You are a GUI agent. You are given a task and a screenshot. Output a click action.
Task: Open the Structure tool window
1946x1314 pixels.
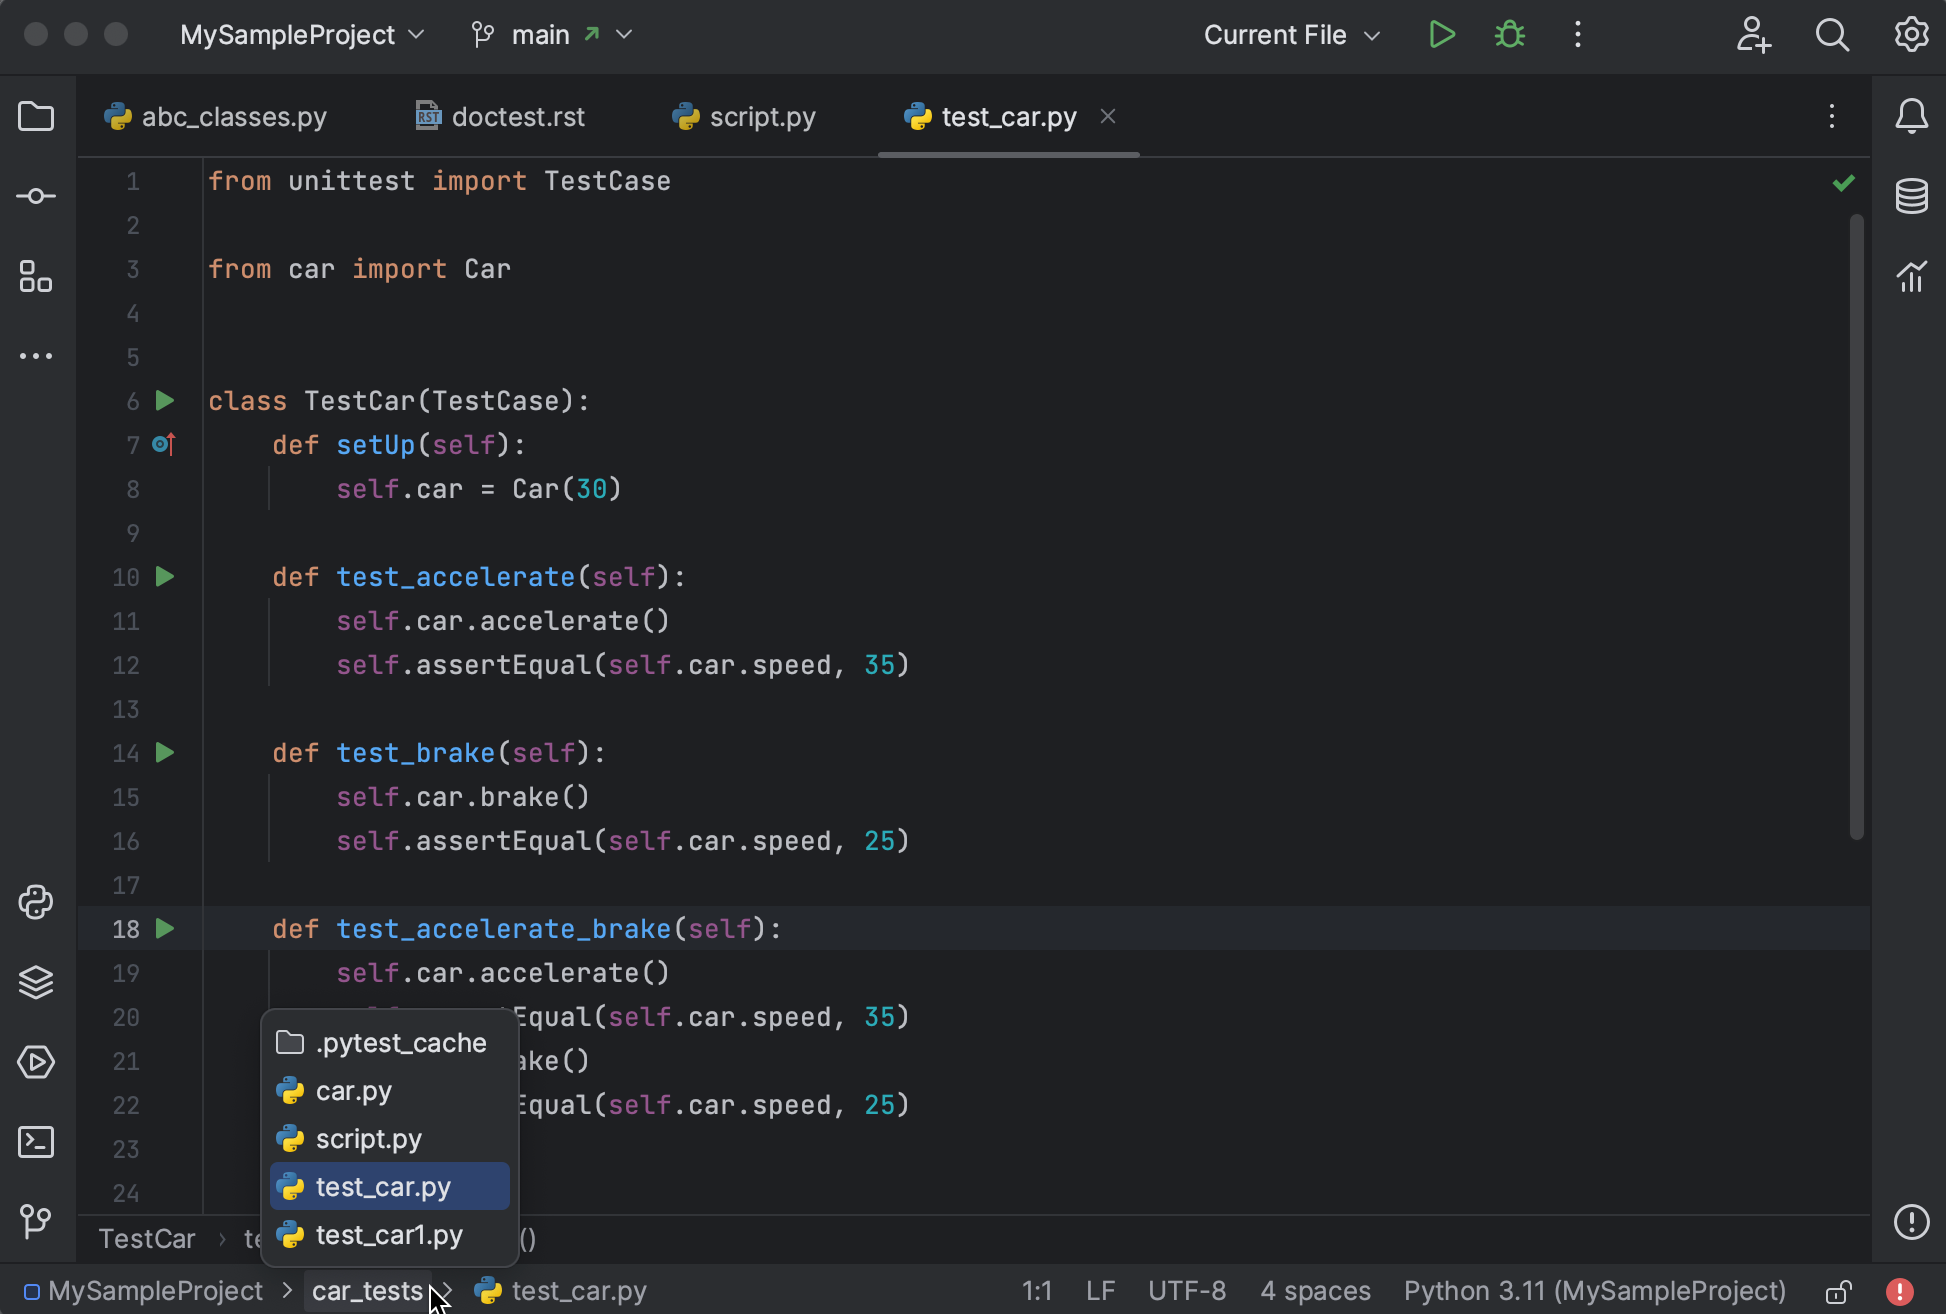tap(36, 277)
